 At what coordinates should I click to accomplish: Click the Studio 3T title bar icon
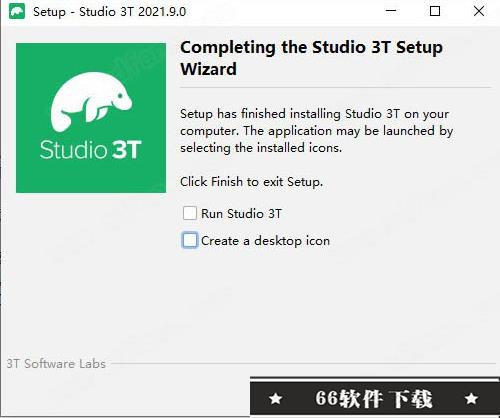pyautogui.click(x=17, y=12)
